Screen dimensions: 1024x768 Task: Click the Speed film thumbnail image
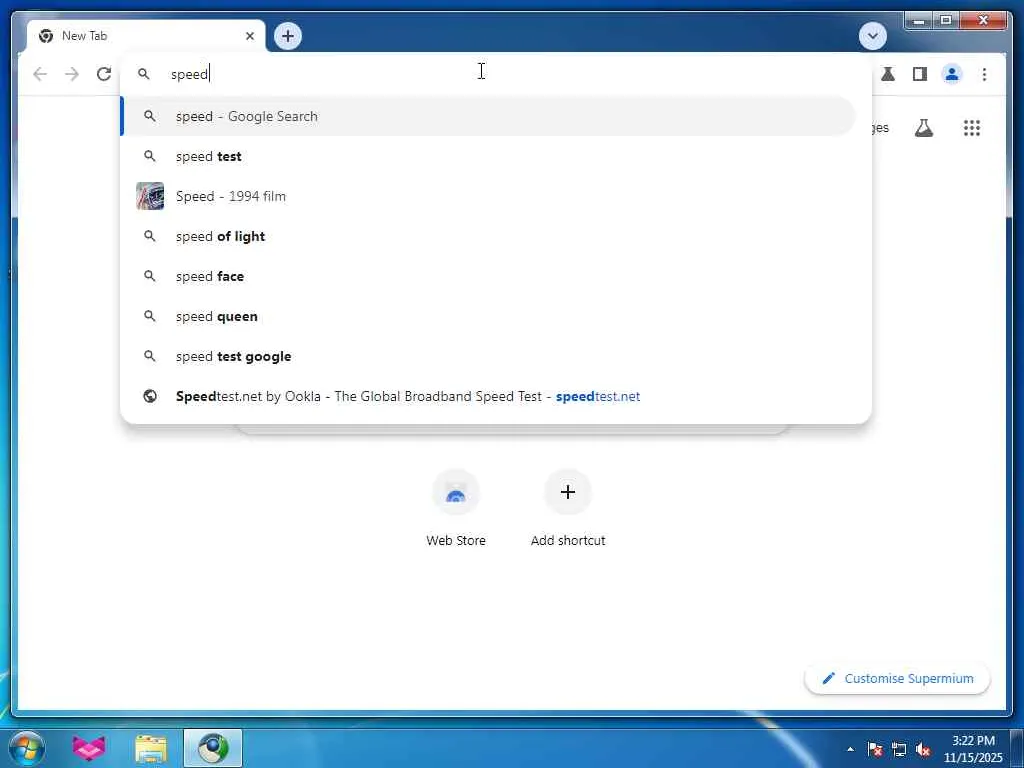click(150, 196)
